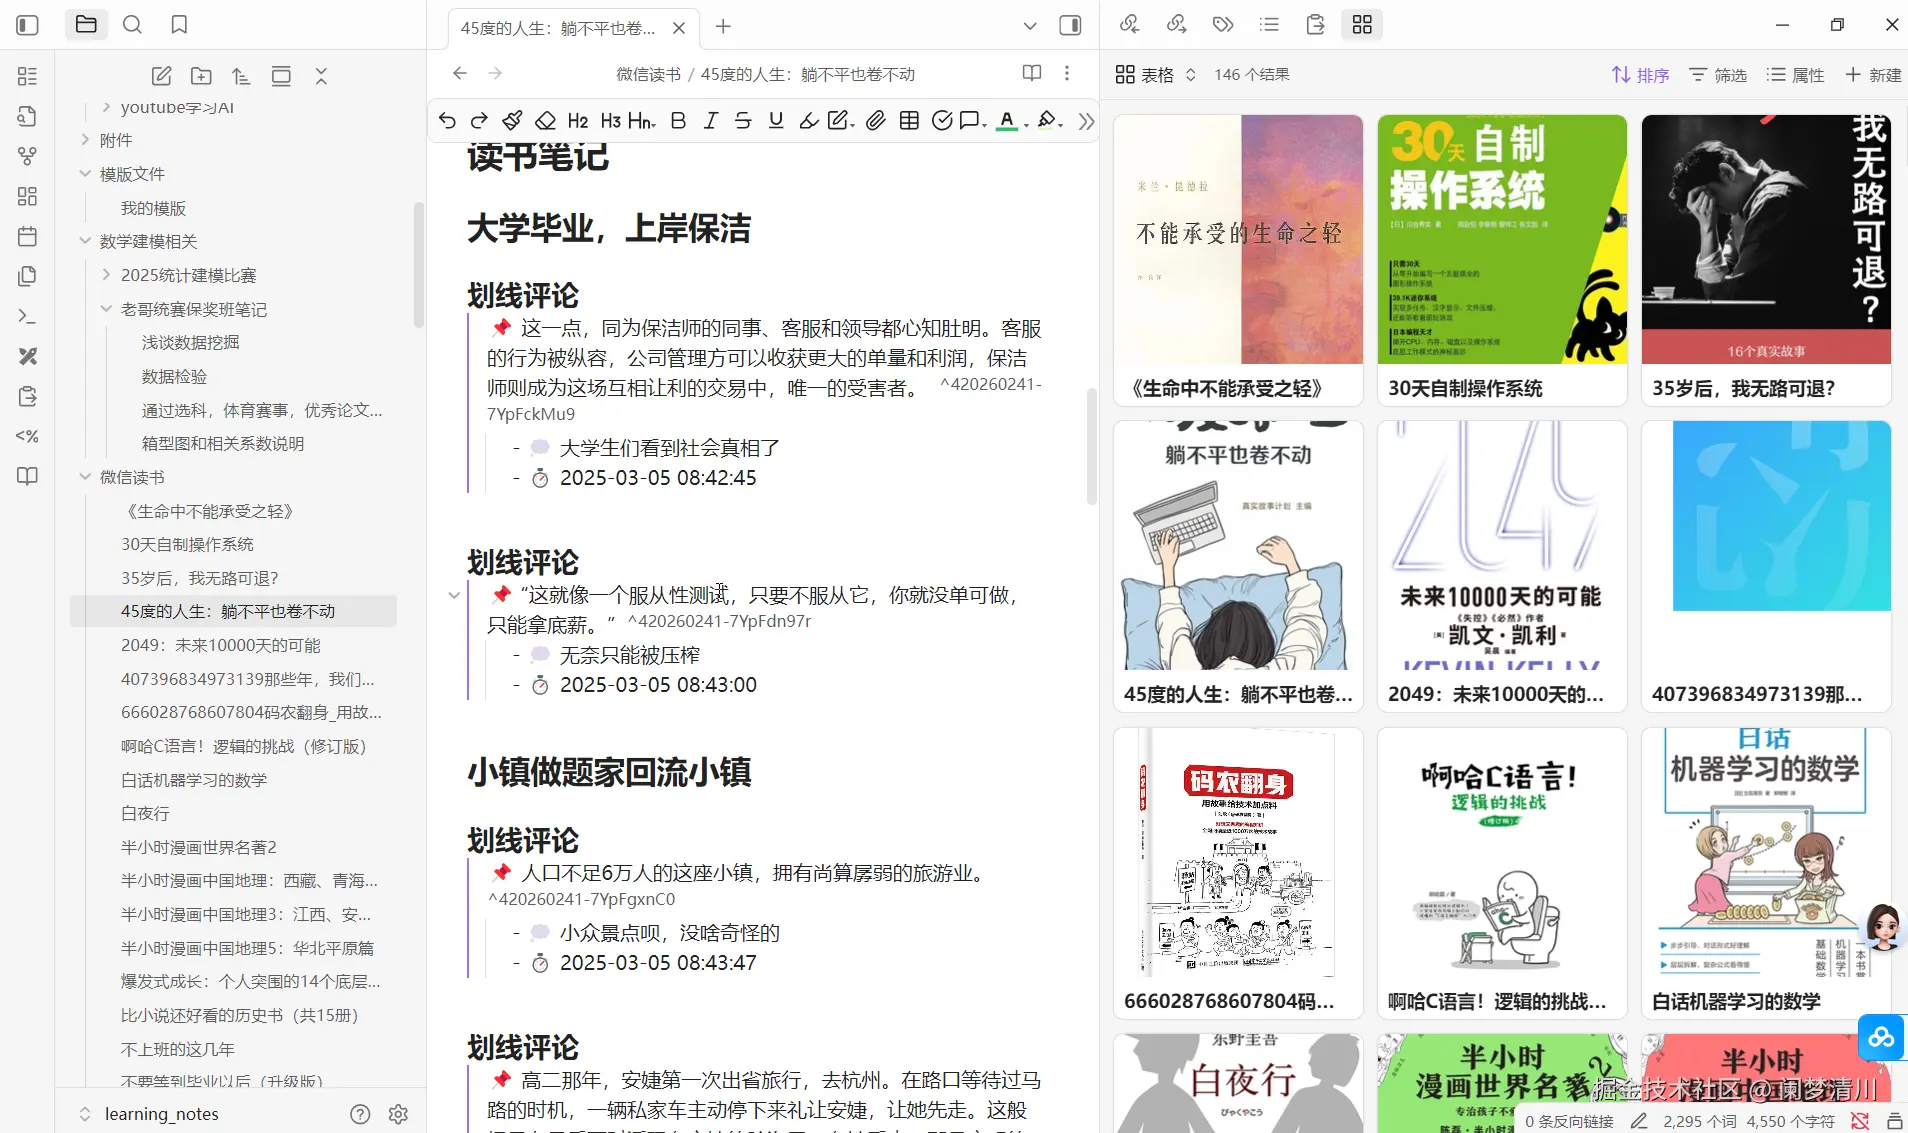Toggle auto-reveal current file in explorer
The width and height of the screenshot is (1908, 1133).
tap(281, 76)
